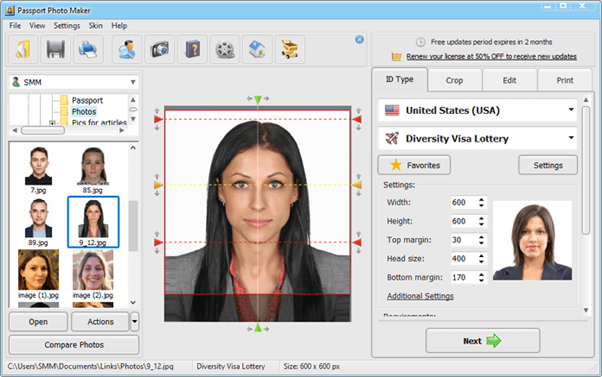Viewport: 602px width, 377px height.
Task: Click the lower left red chin line marker
Action: 158,242
